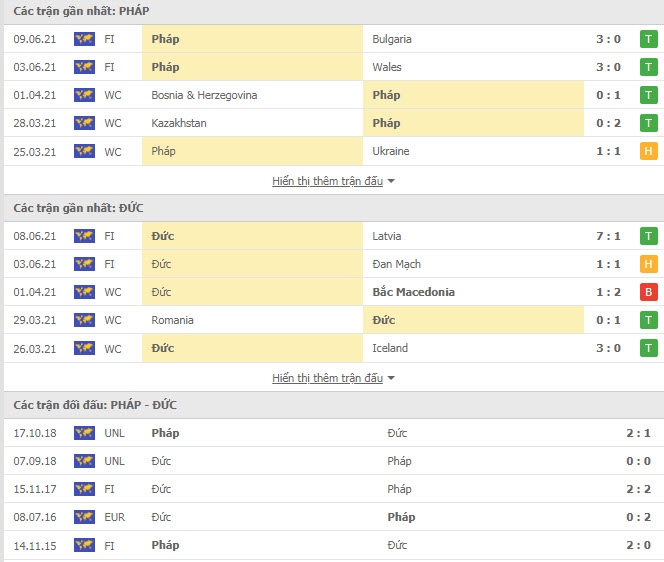Click the world flag icon beside 08.07.16 EUR match

pyautogui.click(x=84, y=517)
